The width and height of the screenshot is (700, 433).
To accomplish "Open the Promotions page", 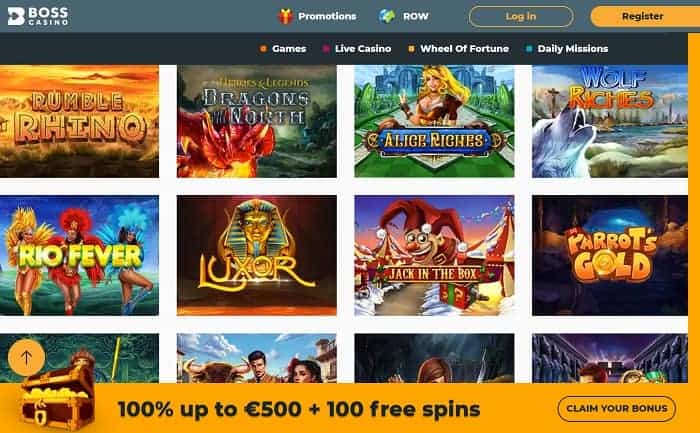I will [327, 17].
